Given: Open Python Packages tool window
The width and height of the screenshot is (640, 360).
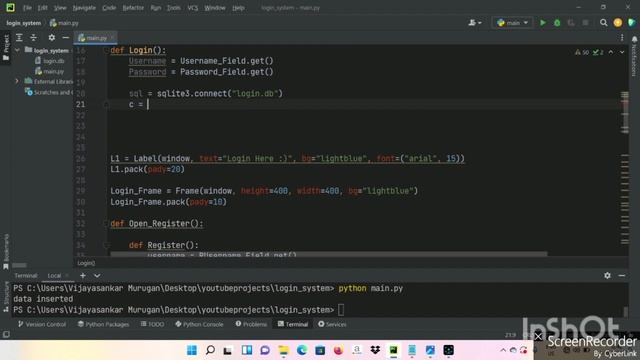Looking at the screenshot, I should (103, 324).
